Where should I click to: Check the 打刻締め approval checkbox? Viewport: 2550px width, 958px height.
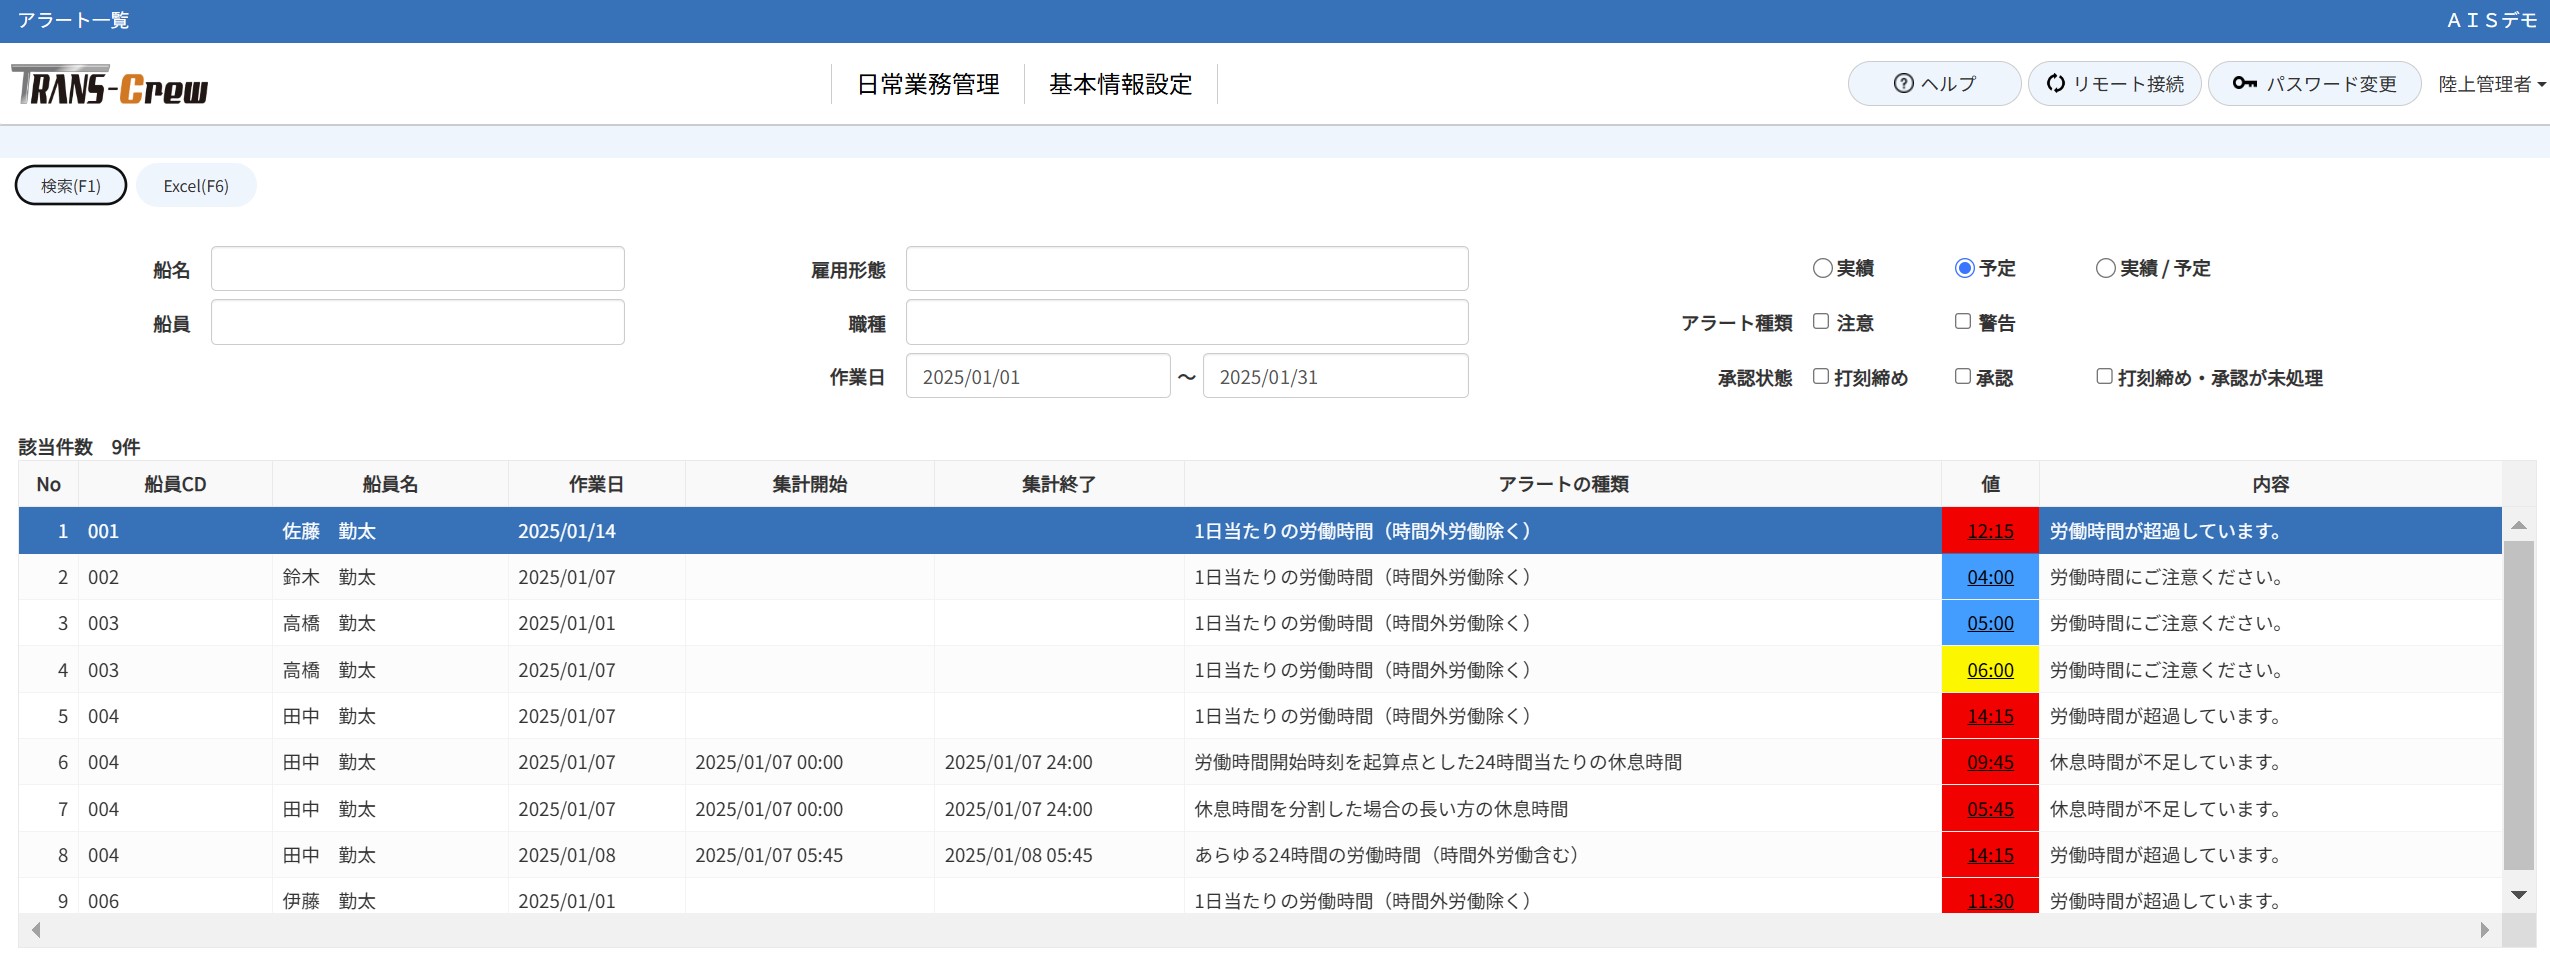point(1821,376)
